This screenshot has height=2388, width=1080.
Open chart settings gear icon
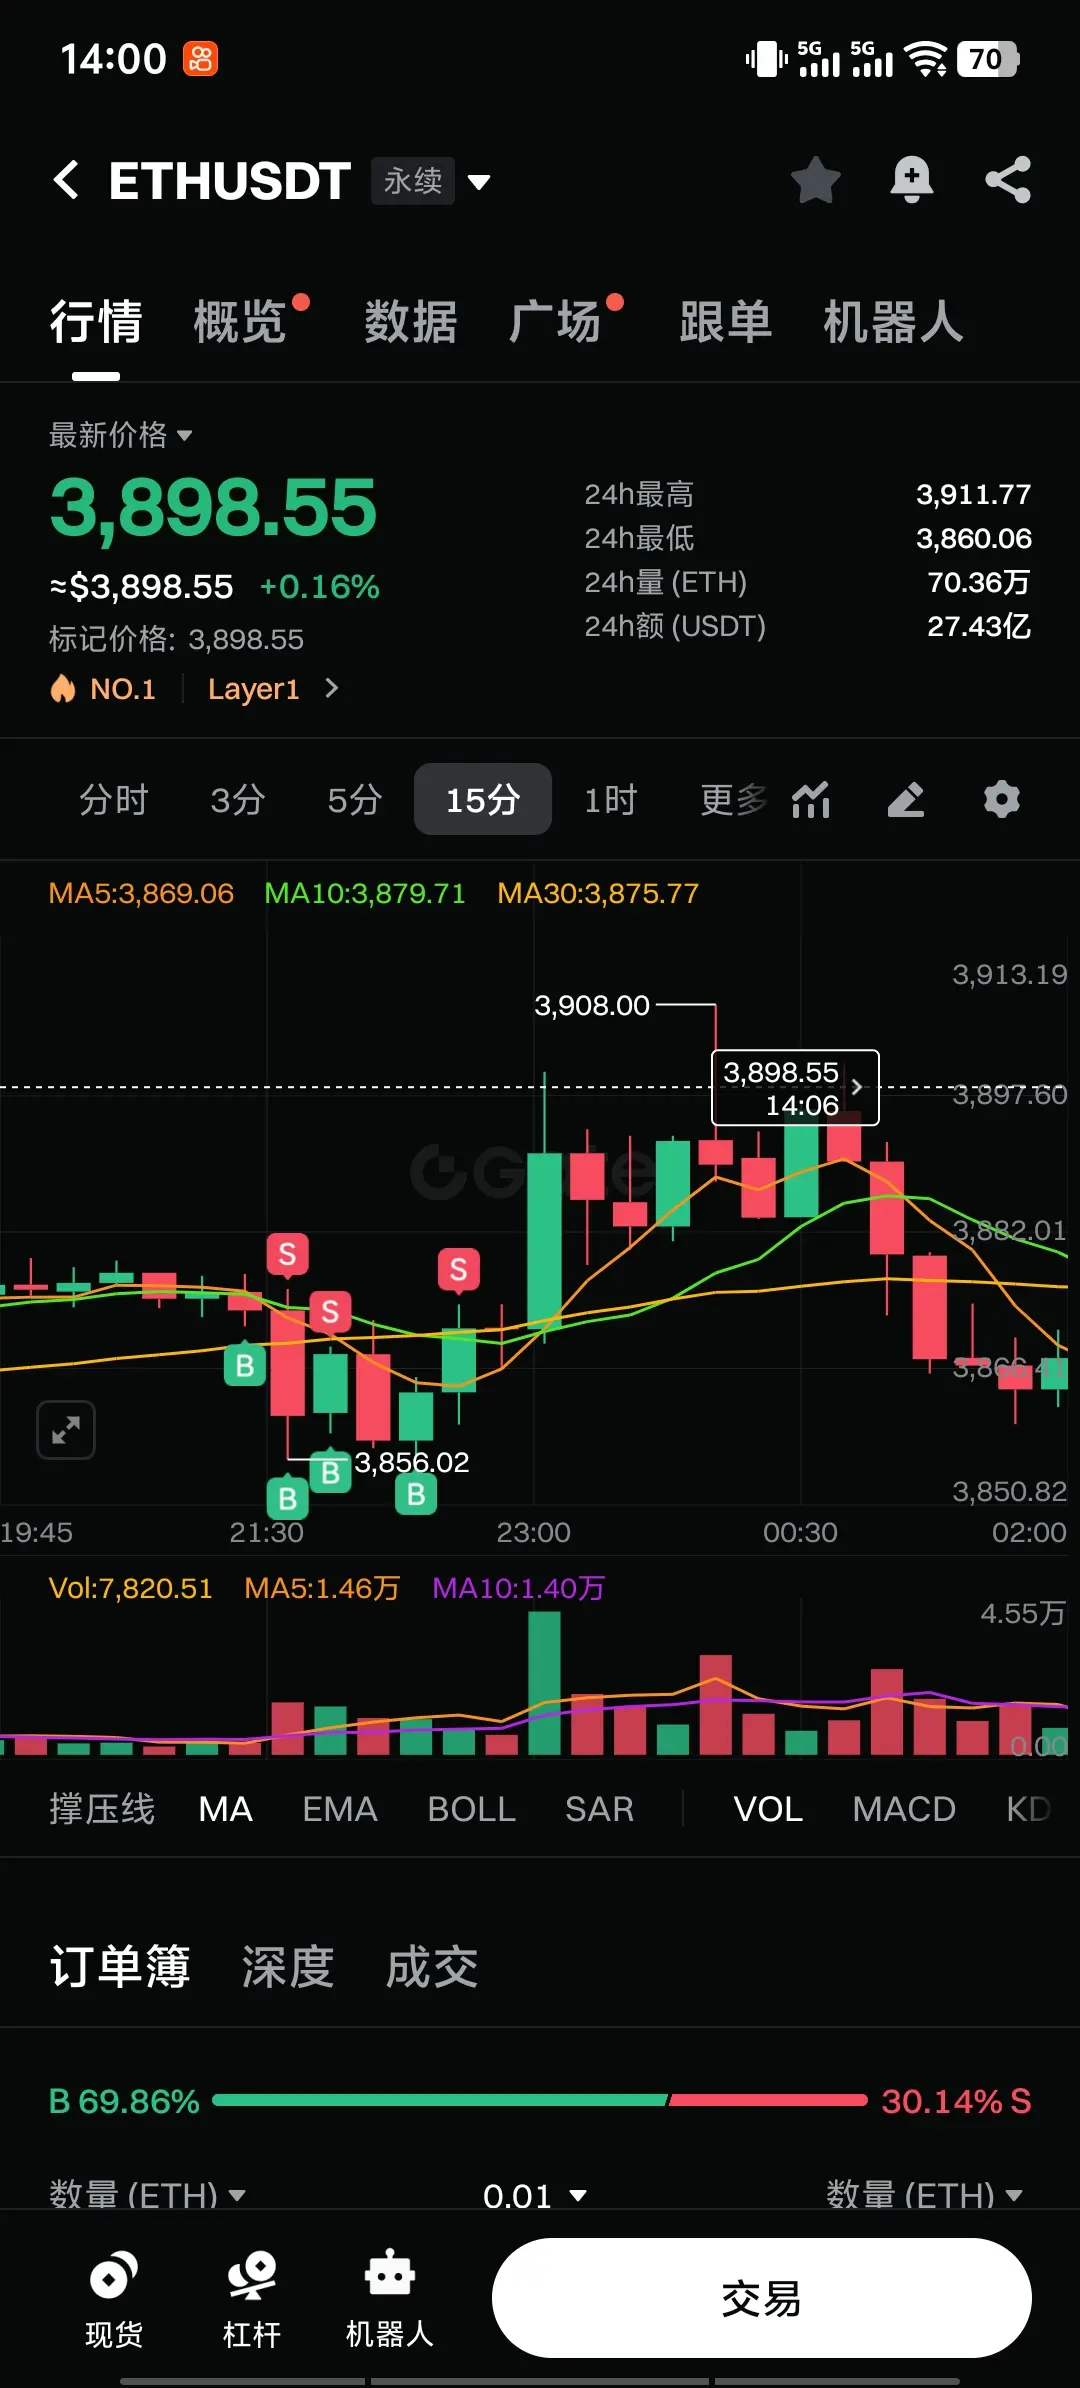(x=1001, y=799)
